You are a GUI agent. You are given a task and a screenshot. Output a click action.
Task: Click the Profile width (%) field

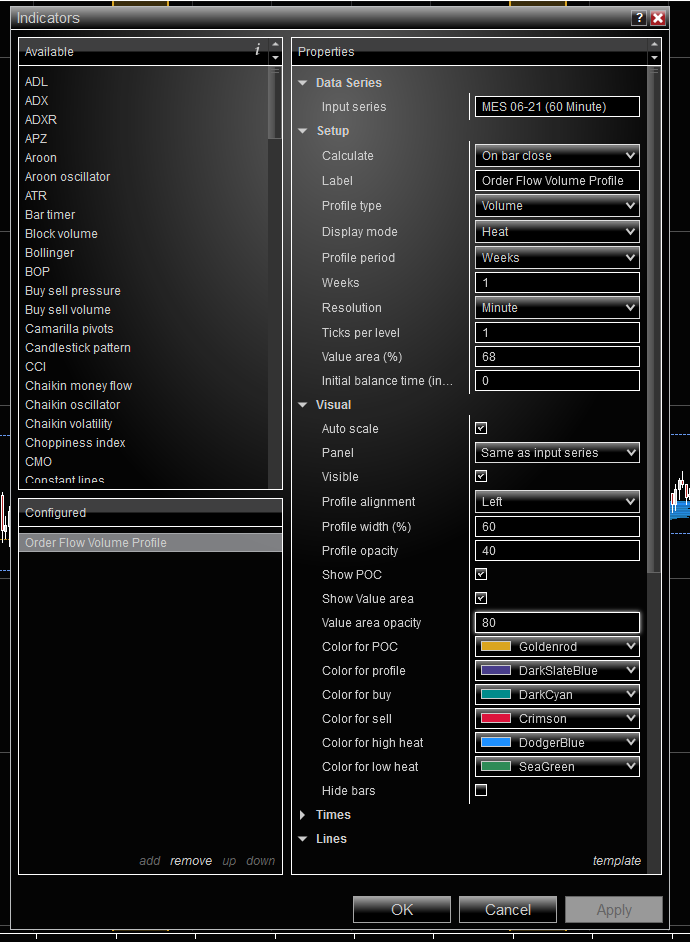coord(557,526)
